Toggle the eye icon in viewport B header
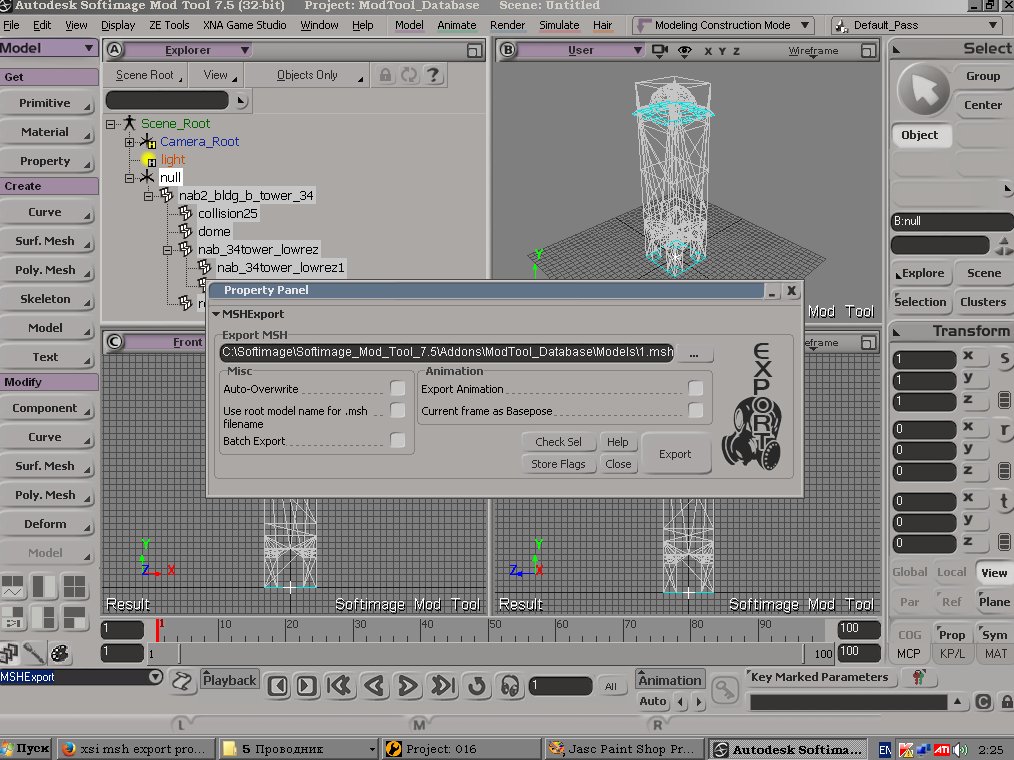The image size is (1014, 760). [x=685, y=50]
